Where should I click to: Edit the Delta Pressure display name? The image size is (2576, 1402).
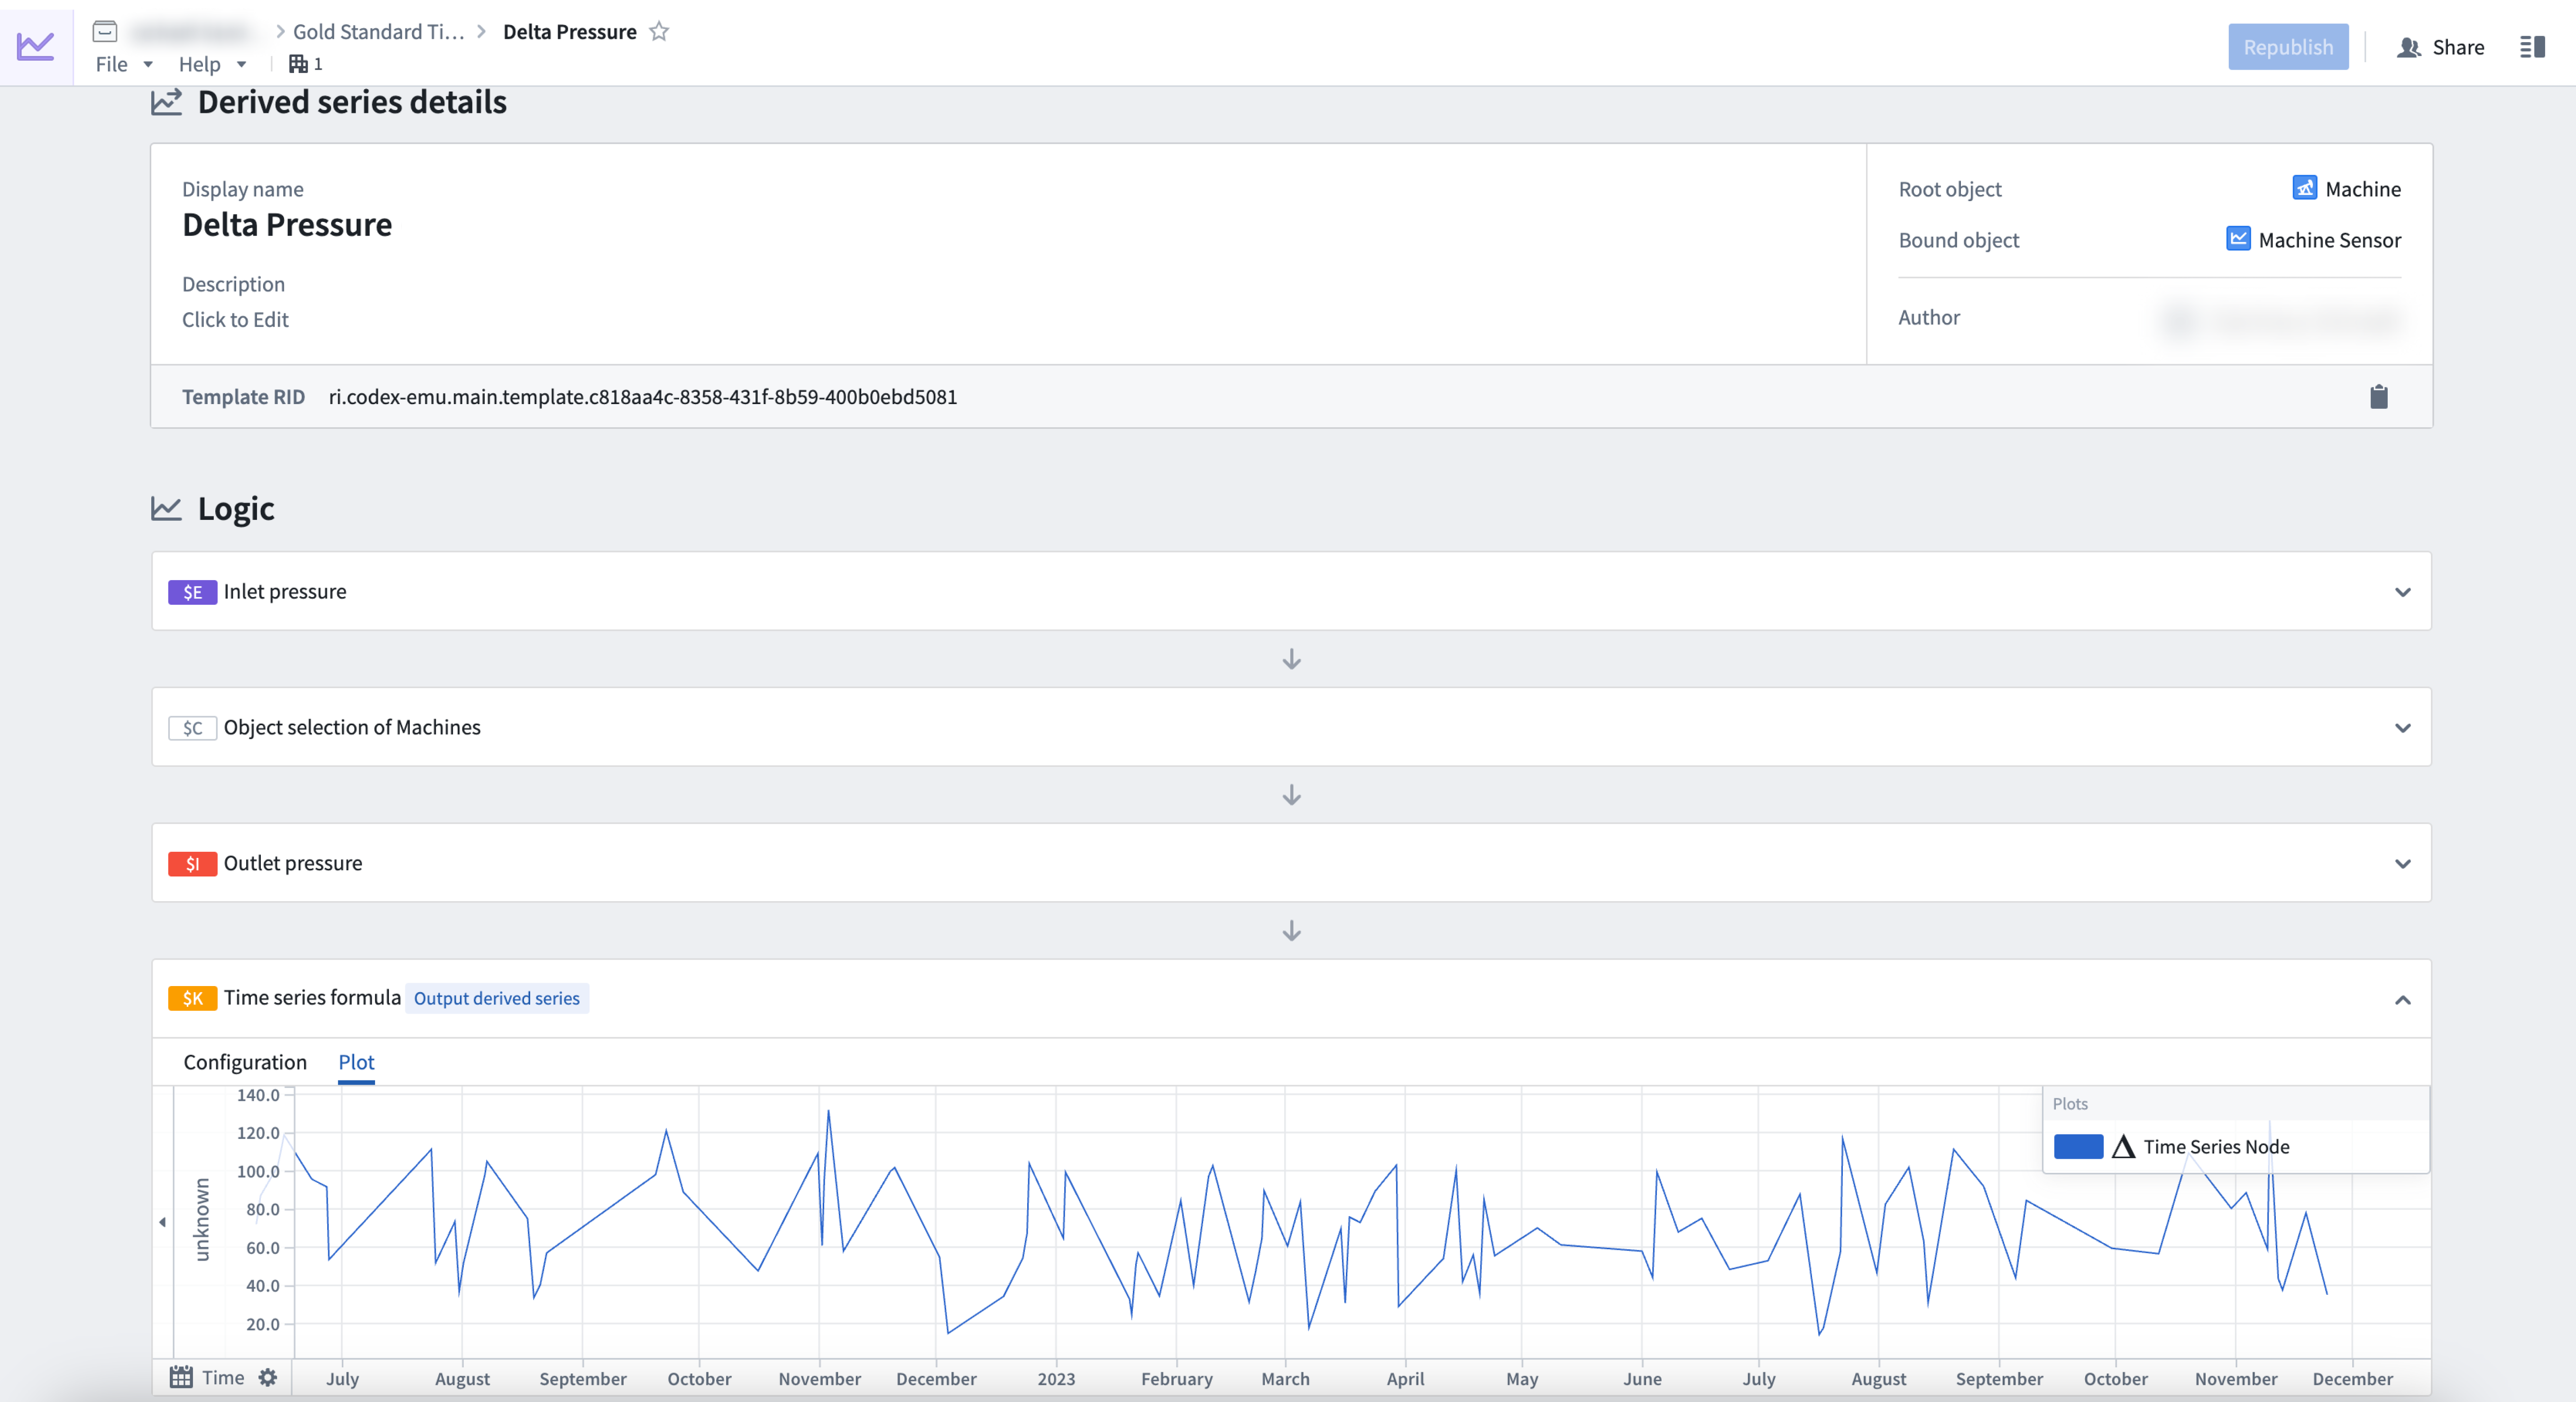(287, 225)
